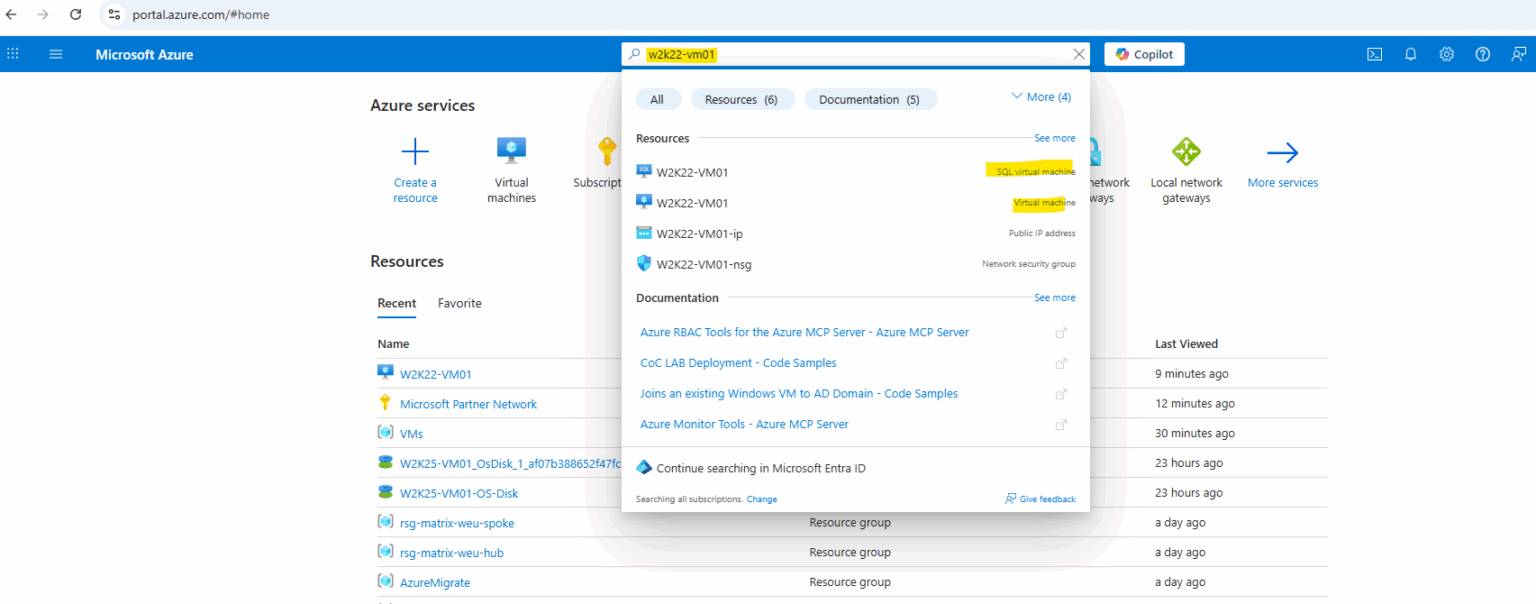
Task: Clear the search box with the X
Action: click(1078, 53)
